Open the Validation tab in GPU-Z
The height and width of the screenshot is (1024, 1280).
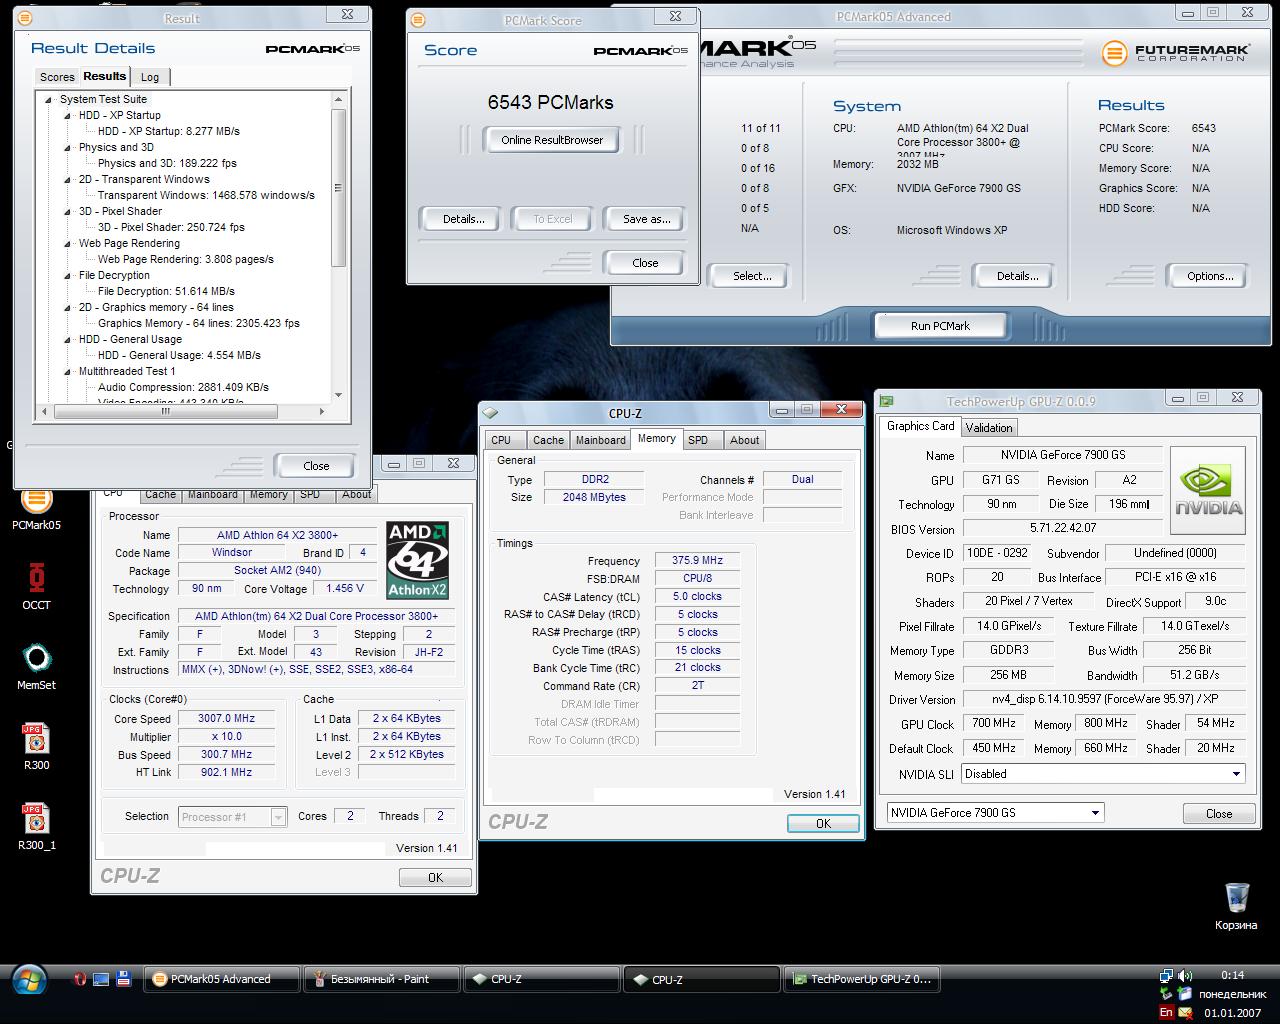pyautogui.click(x=989, y=428)
